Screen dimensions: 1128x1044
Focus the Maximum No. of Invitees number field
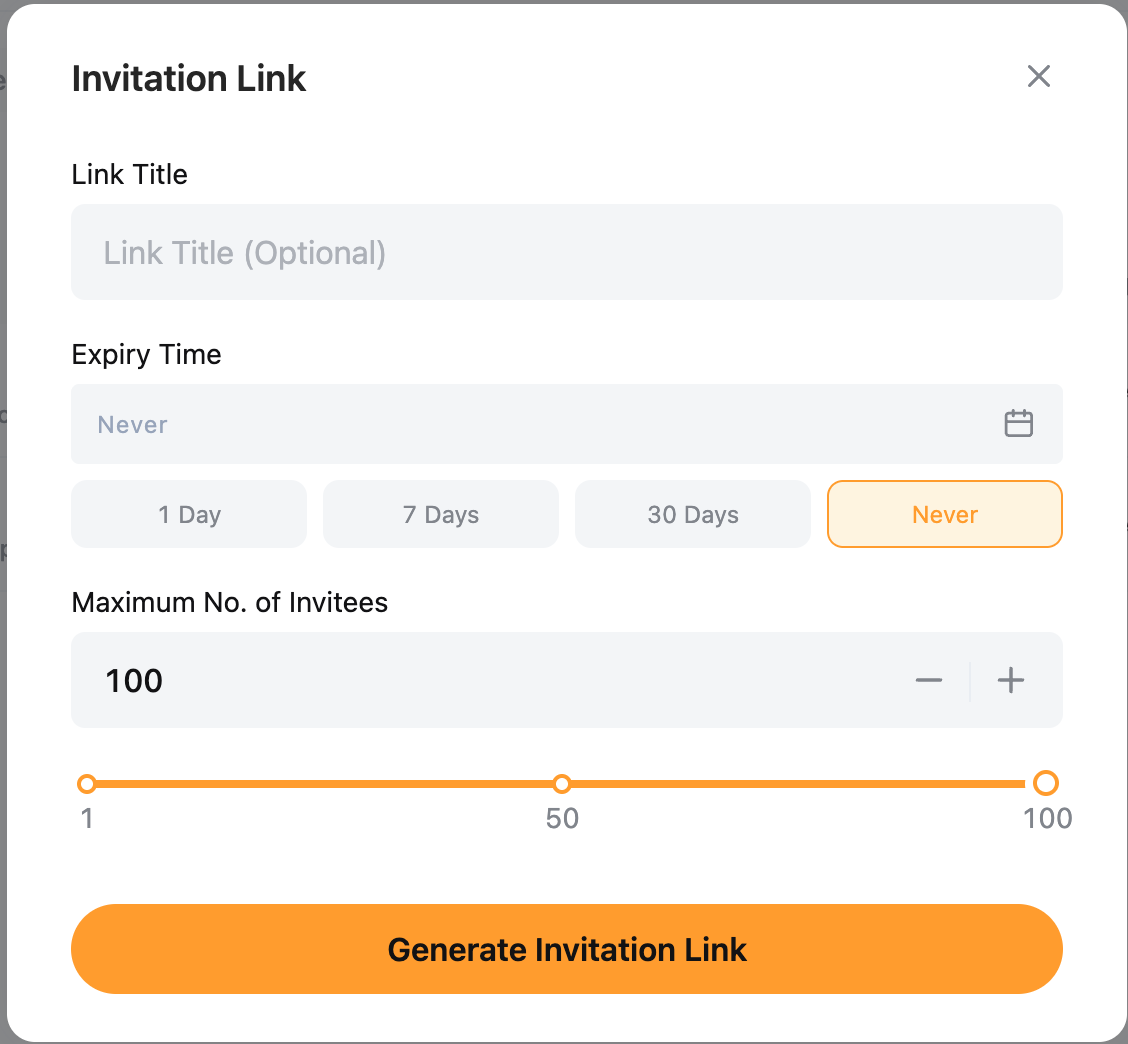(x=480, y=681)
